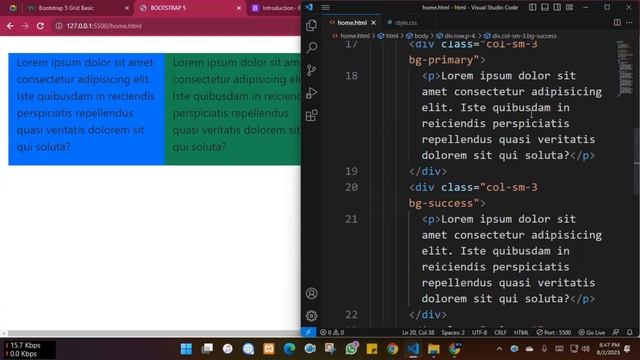Reload the browser page
Image resolution: width=640 pixels, height=360 pixels.
coord(40,26)
